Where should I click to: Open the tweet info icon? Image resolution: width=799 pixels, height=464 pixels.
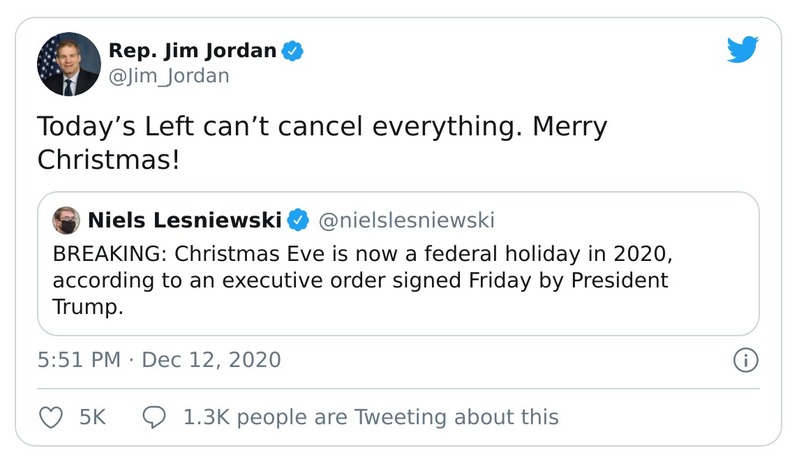coord(746,360)
